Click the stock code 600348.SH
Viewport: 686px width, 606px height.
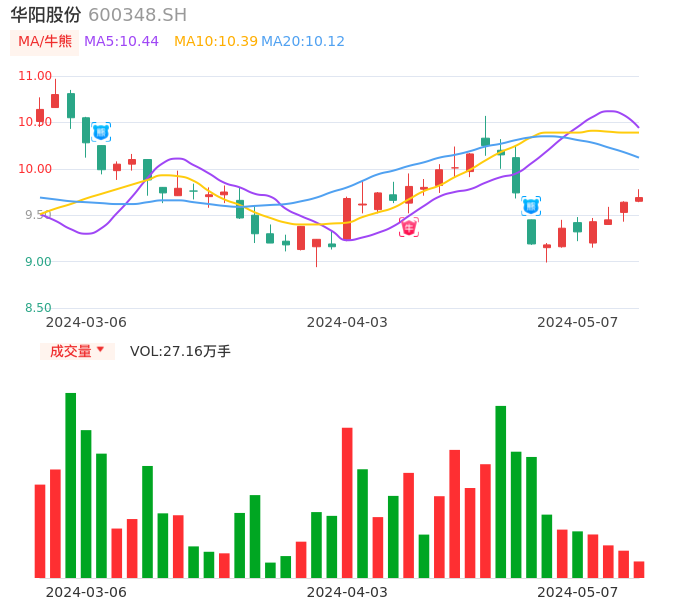[x=137, y=15]
